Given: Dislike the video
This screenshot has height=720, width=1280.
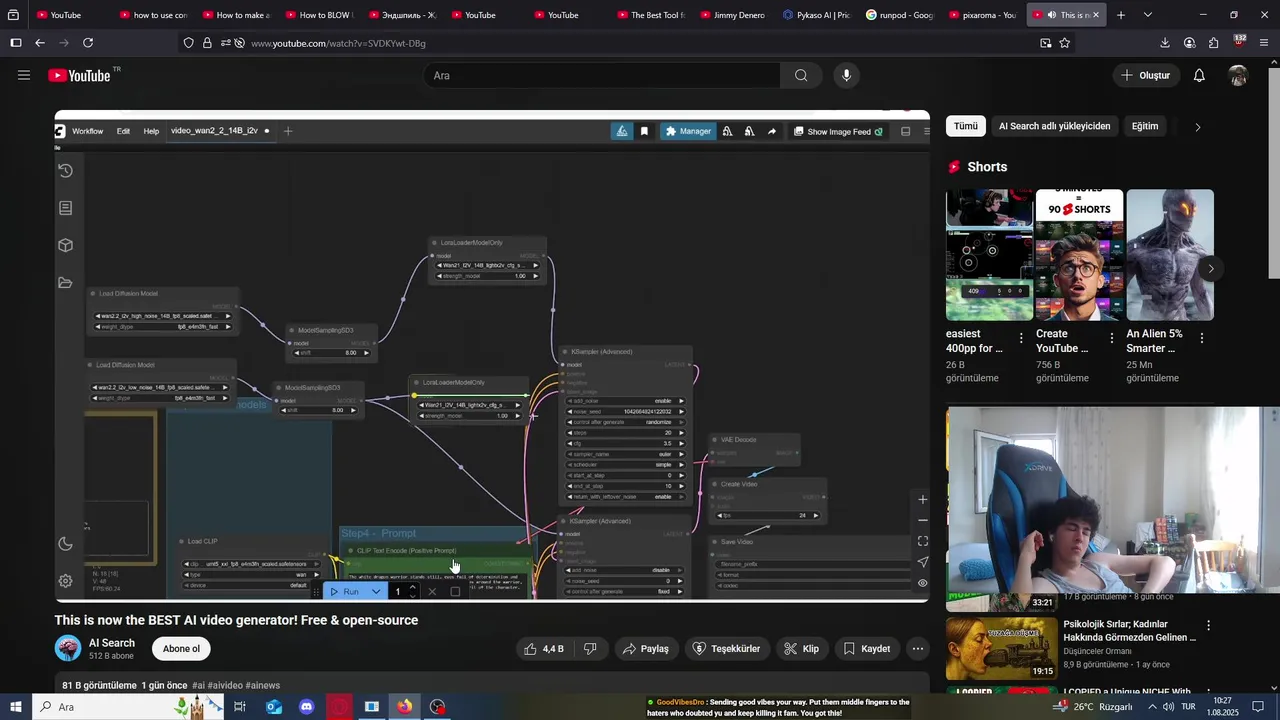Looking at the screenshot, I should tap(590, 649).
